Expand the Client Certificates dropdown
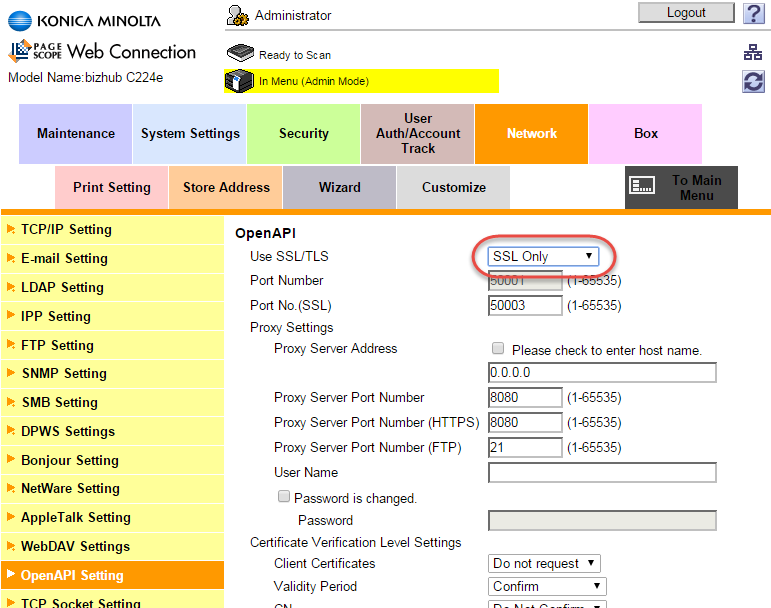Screen dimensions: 771x608 point(544,564)
